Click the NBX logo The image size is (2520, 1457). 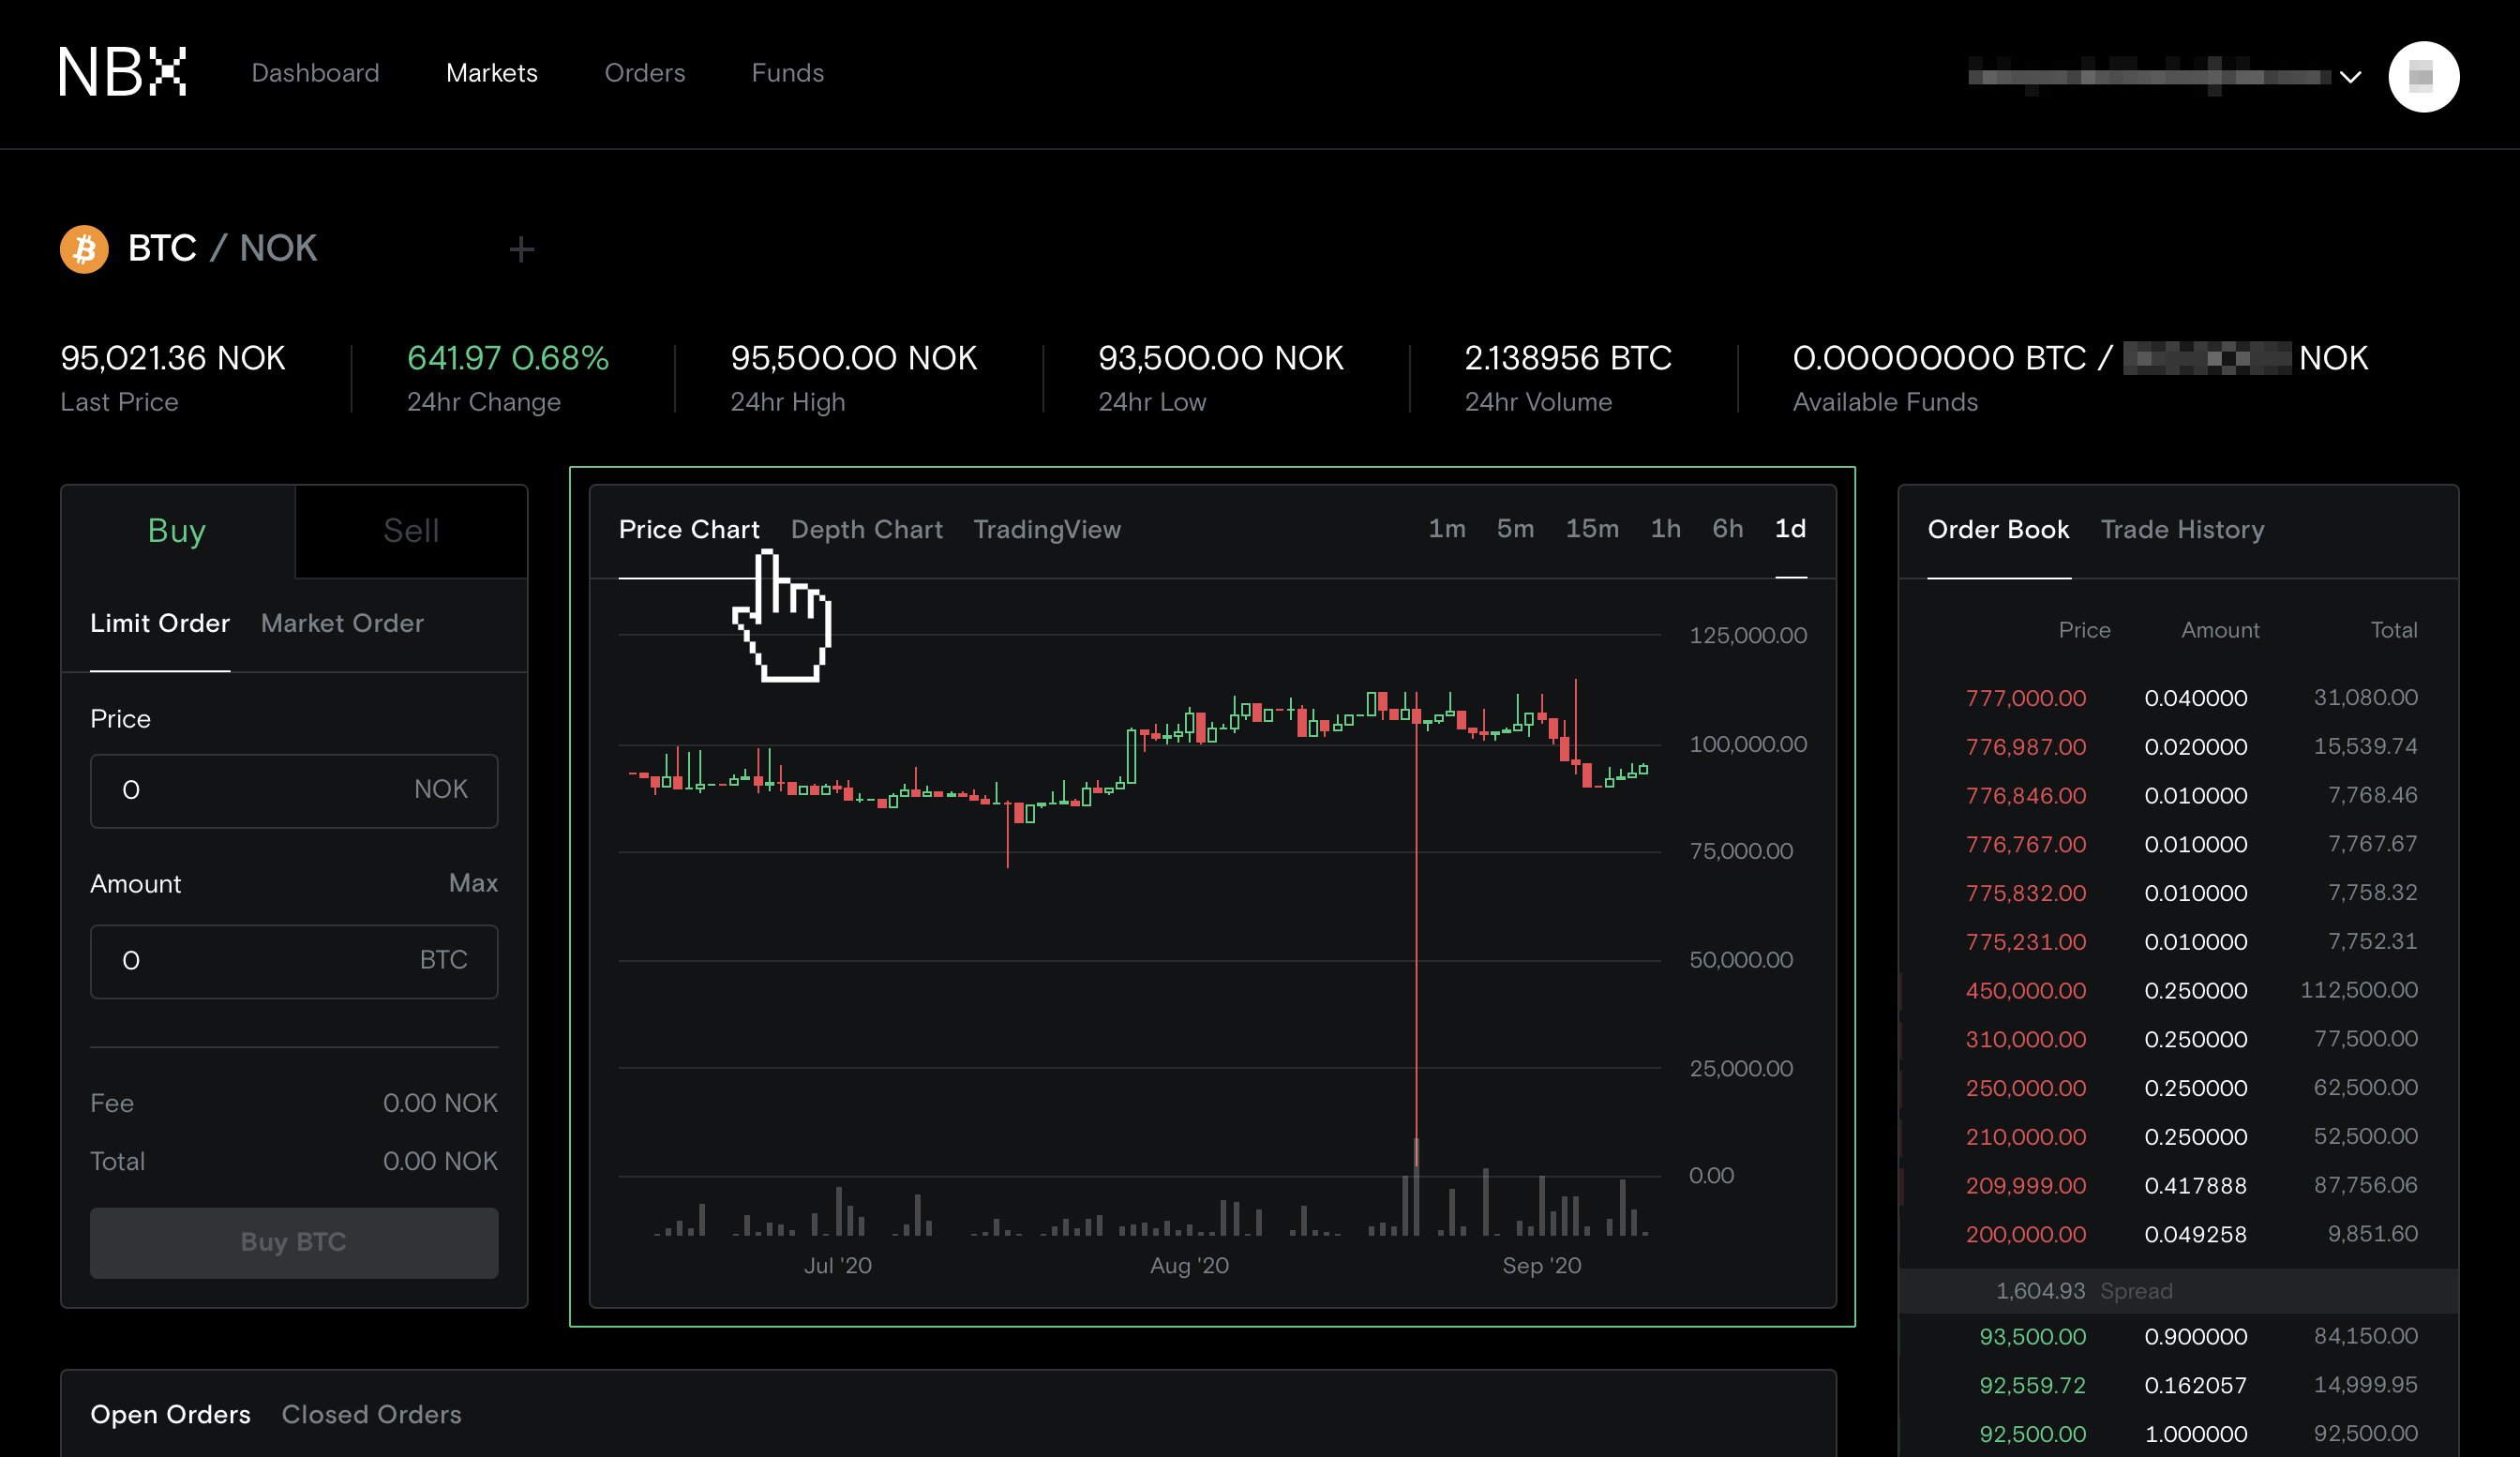[x=122, y=73]
